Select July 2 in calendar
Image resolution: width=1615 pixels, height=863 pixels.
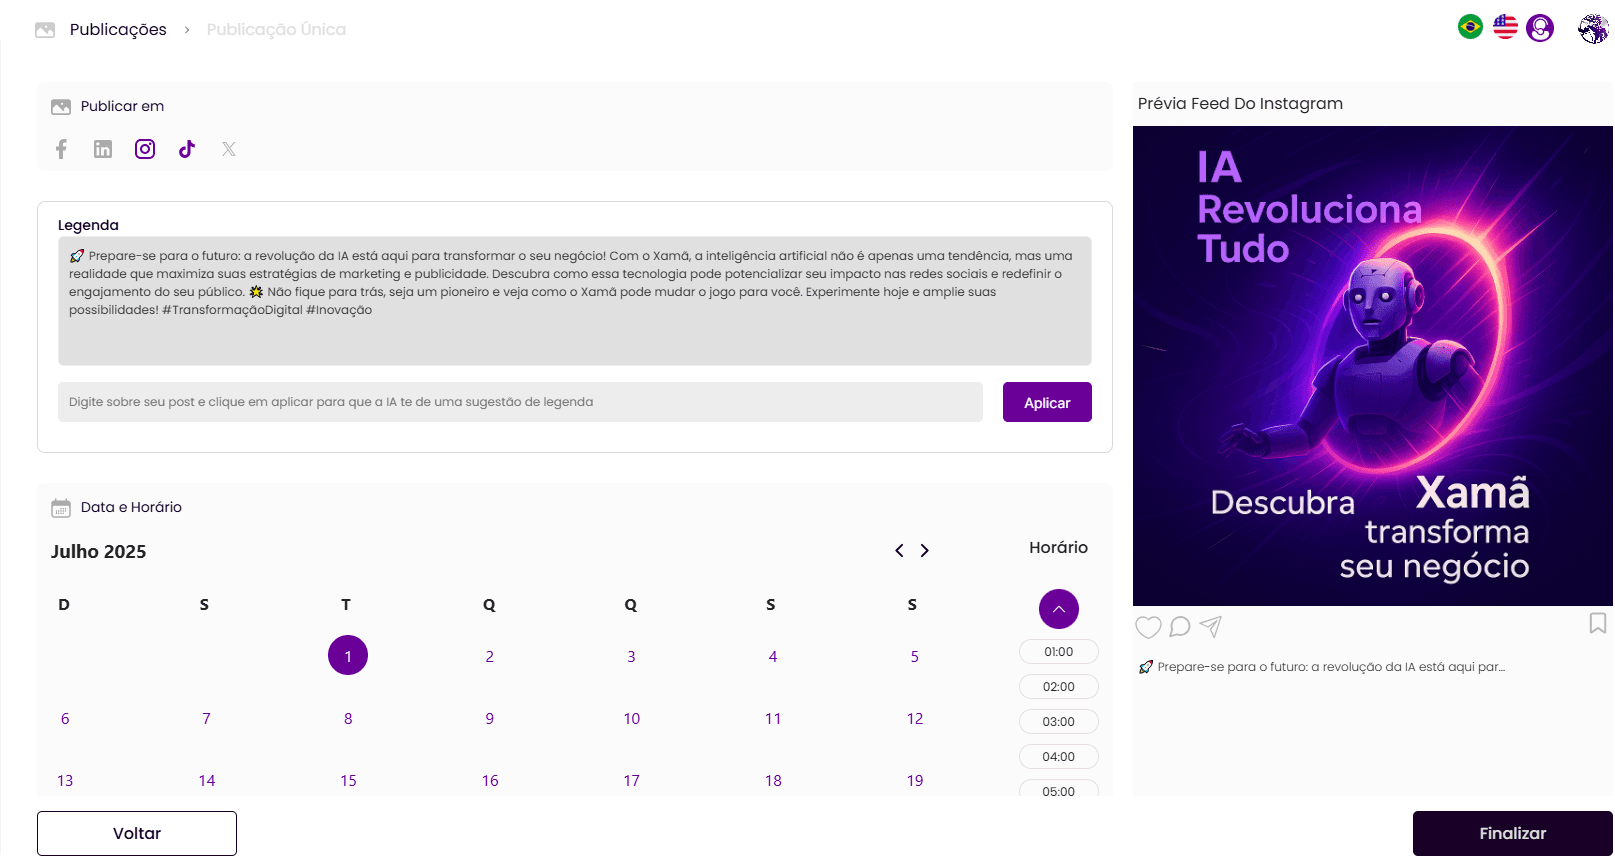(490, 657)
